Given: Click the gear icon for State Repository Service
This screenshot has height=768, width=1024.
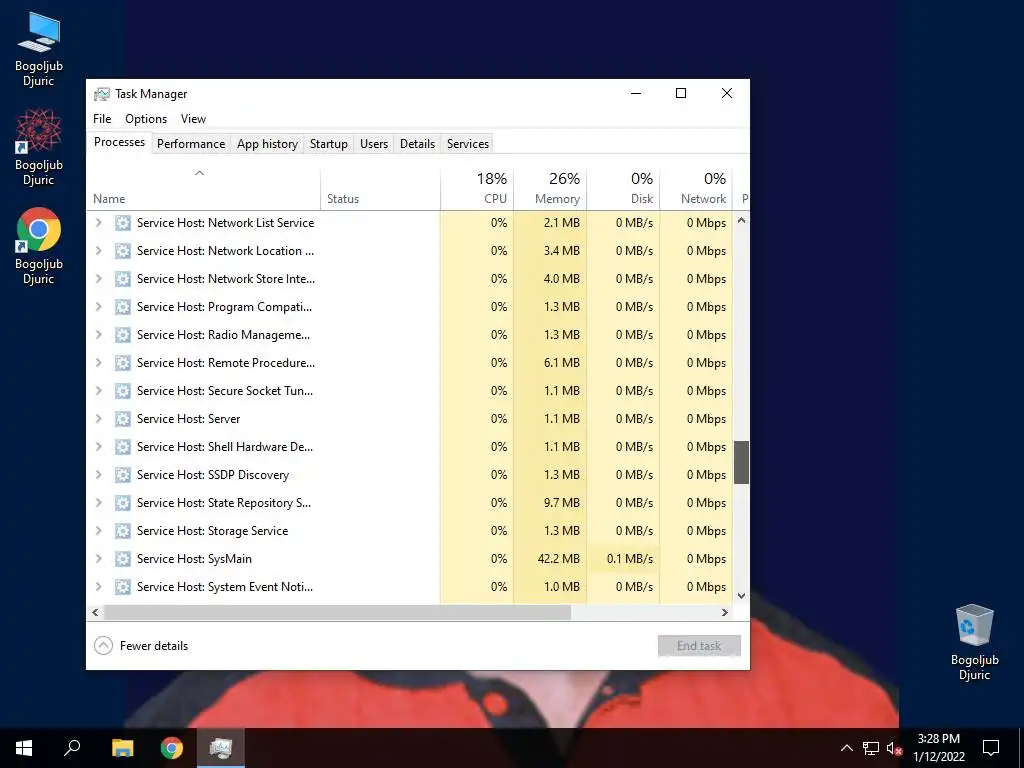Looking at the screenshot, I should click(x=123, y=503).
